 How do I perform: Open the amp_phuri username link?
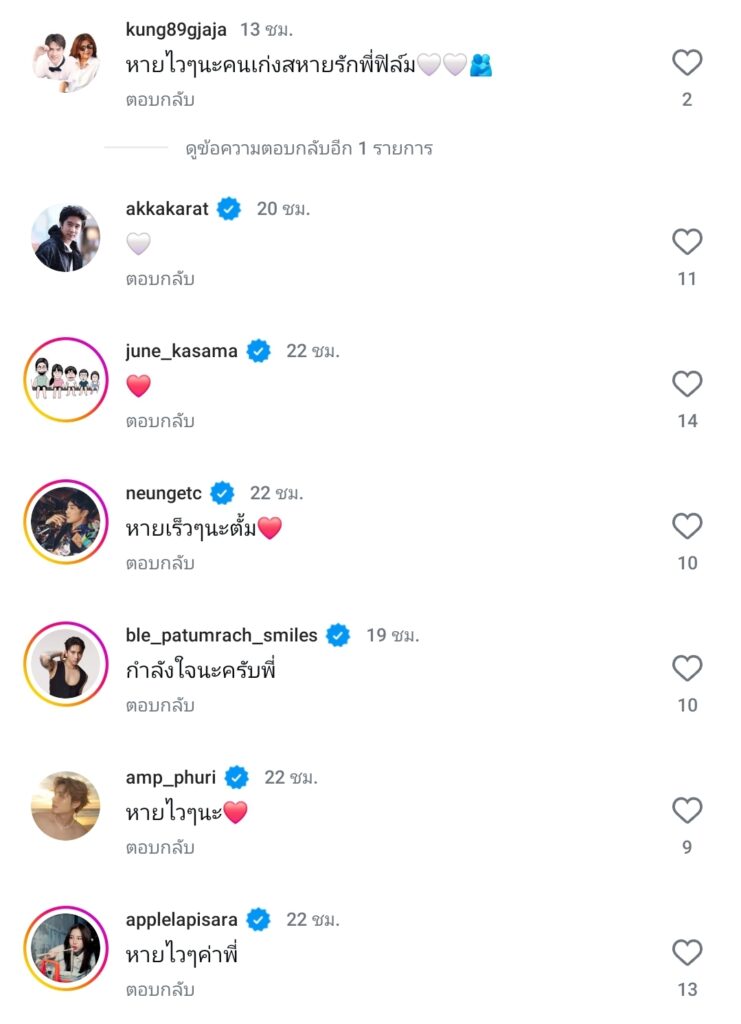pyautogui.click(x=170, y=777)
